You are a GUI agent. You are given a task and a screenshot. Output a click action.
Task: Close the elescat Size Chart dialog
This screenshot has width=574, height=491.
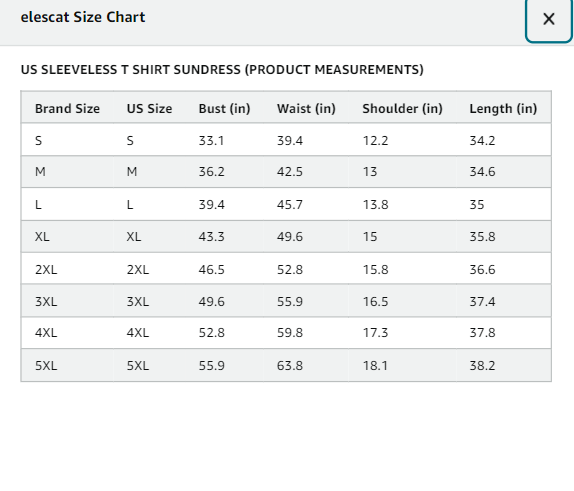click(x=549, y=19)
